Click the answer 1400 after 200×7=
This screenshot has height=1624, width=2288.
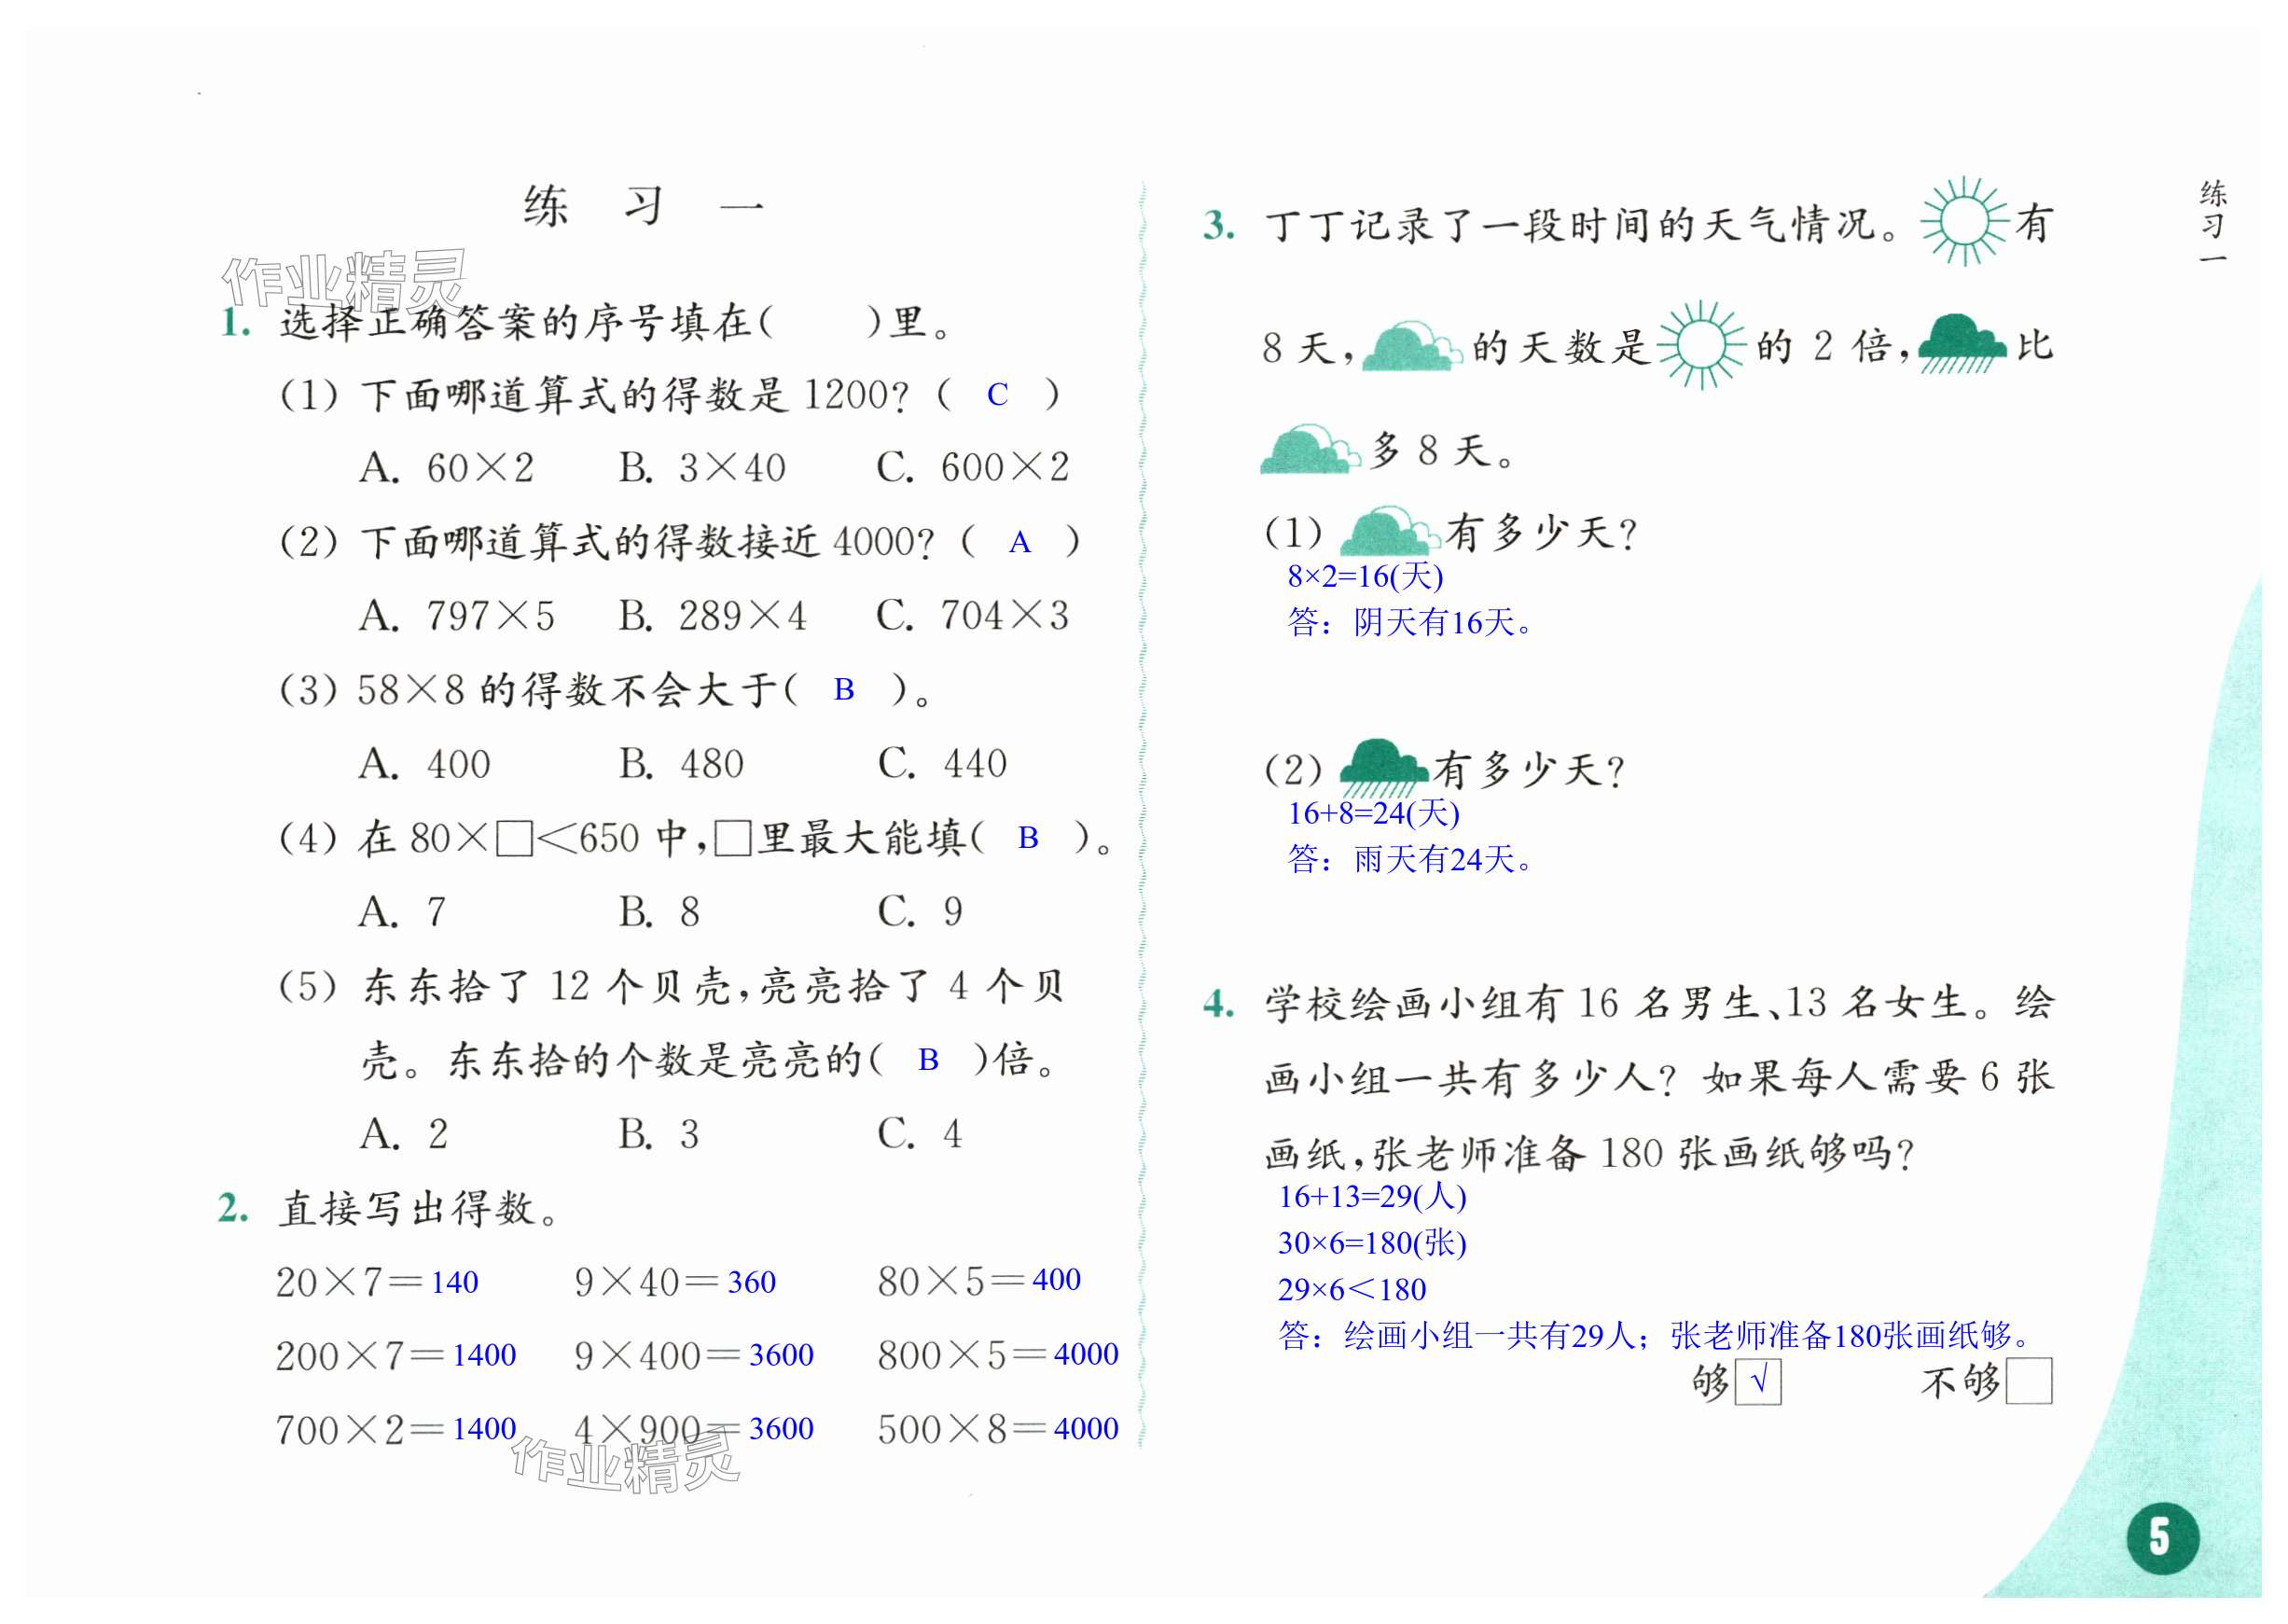coord(484,1356)
